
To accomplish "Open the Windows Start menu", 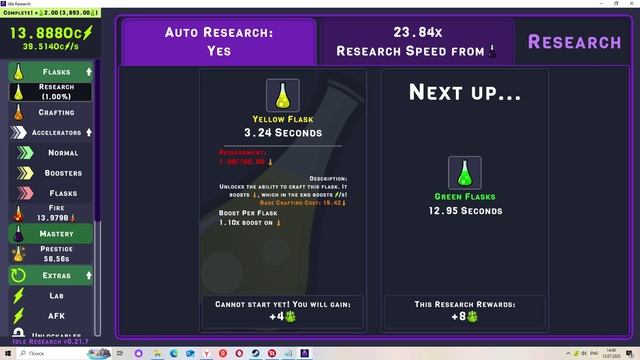I will [x=8, y=353].
